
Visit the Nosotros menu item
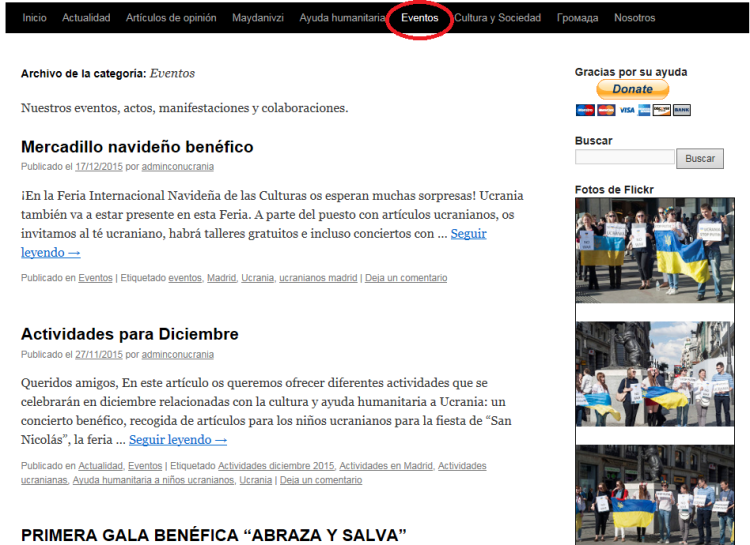click(x=635, y=18)
